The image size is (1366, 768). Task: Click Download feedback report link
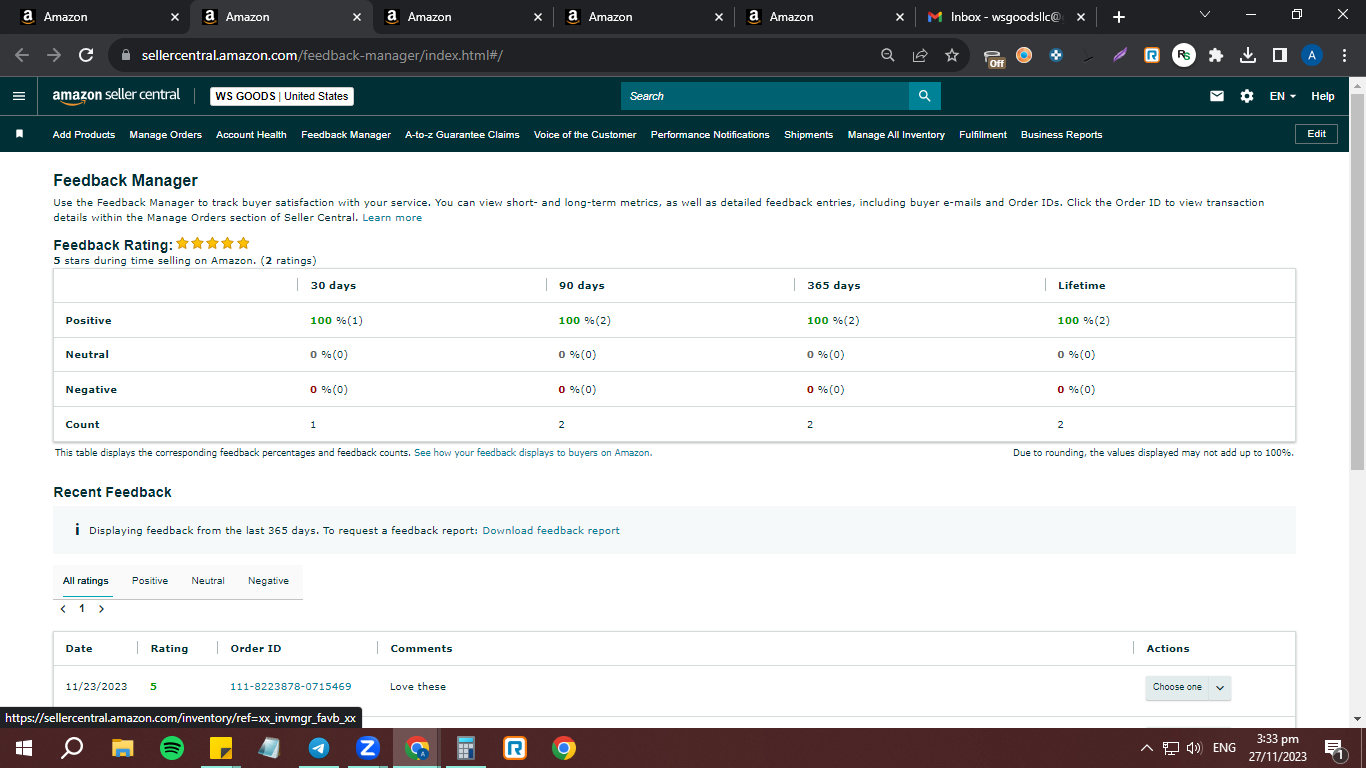pyautogui.click(x=551, y=530)
